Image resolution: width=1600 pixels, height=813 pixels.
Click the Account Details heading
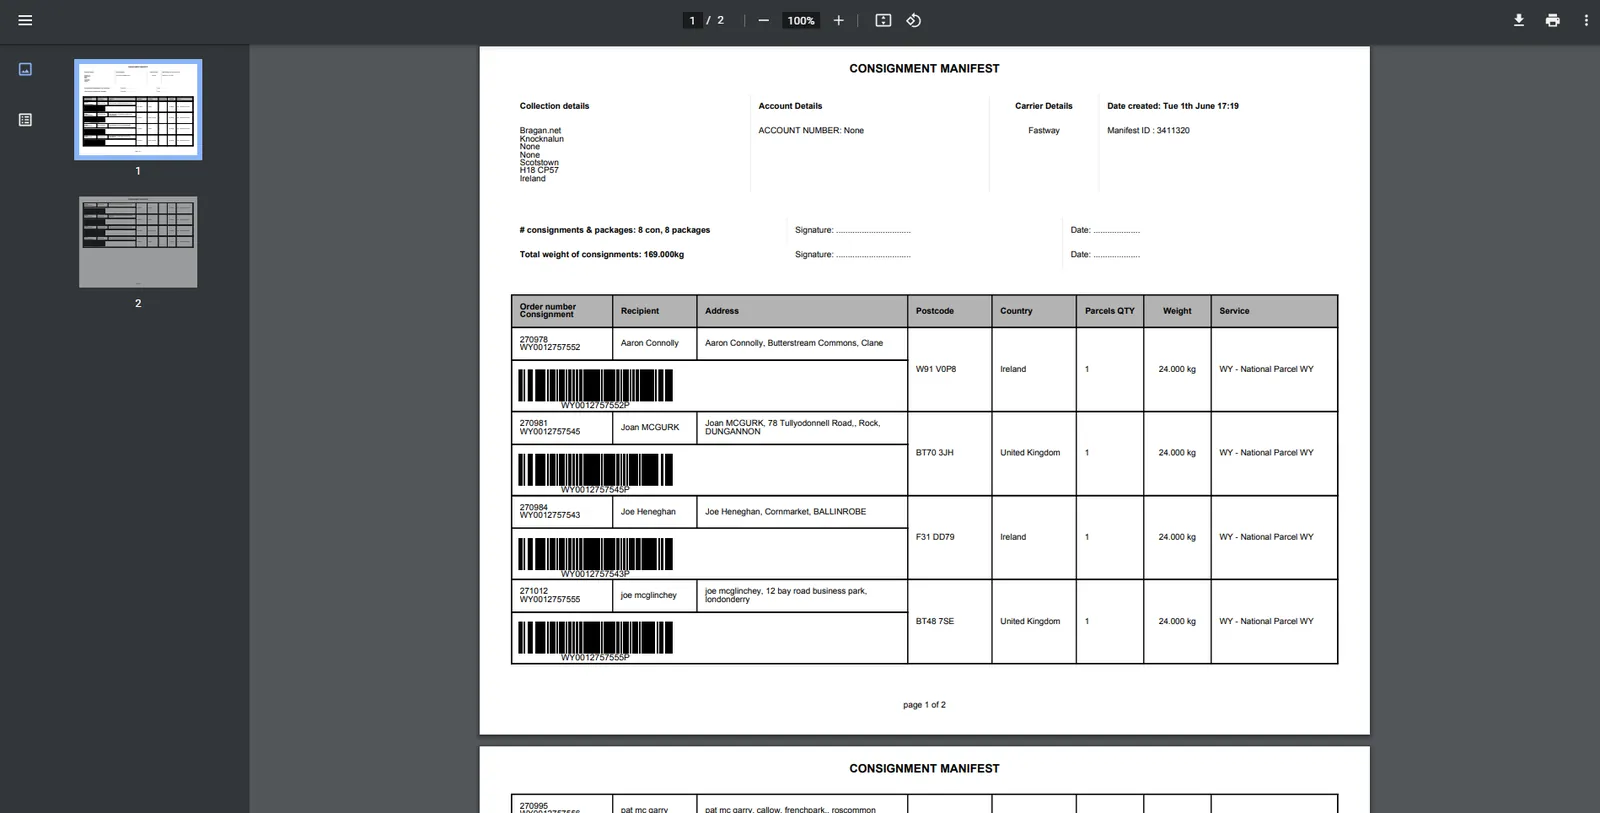click(790, 106)
